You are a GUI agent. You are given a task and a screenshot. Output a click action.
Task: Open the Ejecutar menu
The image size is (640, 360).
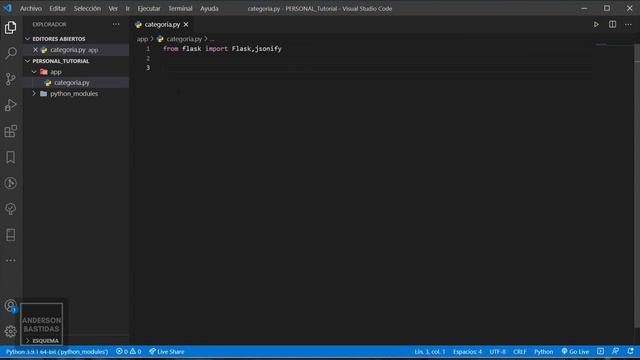coord(149,8)
